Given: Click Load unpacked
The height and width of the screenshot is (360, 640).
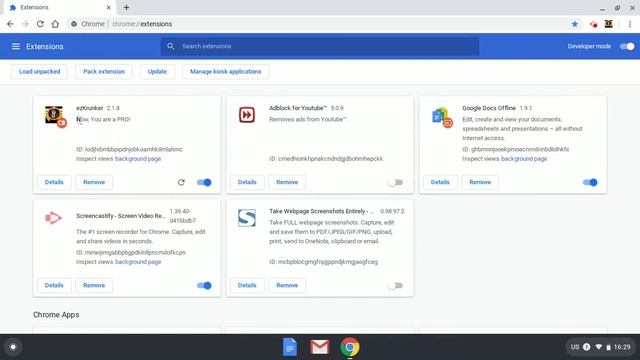Looking at the screenshot, I should pyautogui.click(x=40, y=72).
